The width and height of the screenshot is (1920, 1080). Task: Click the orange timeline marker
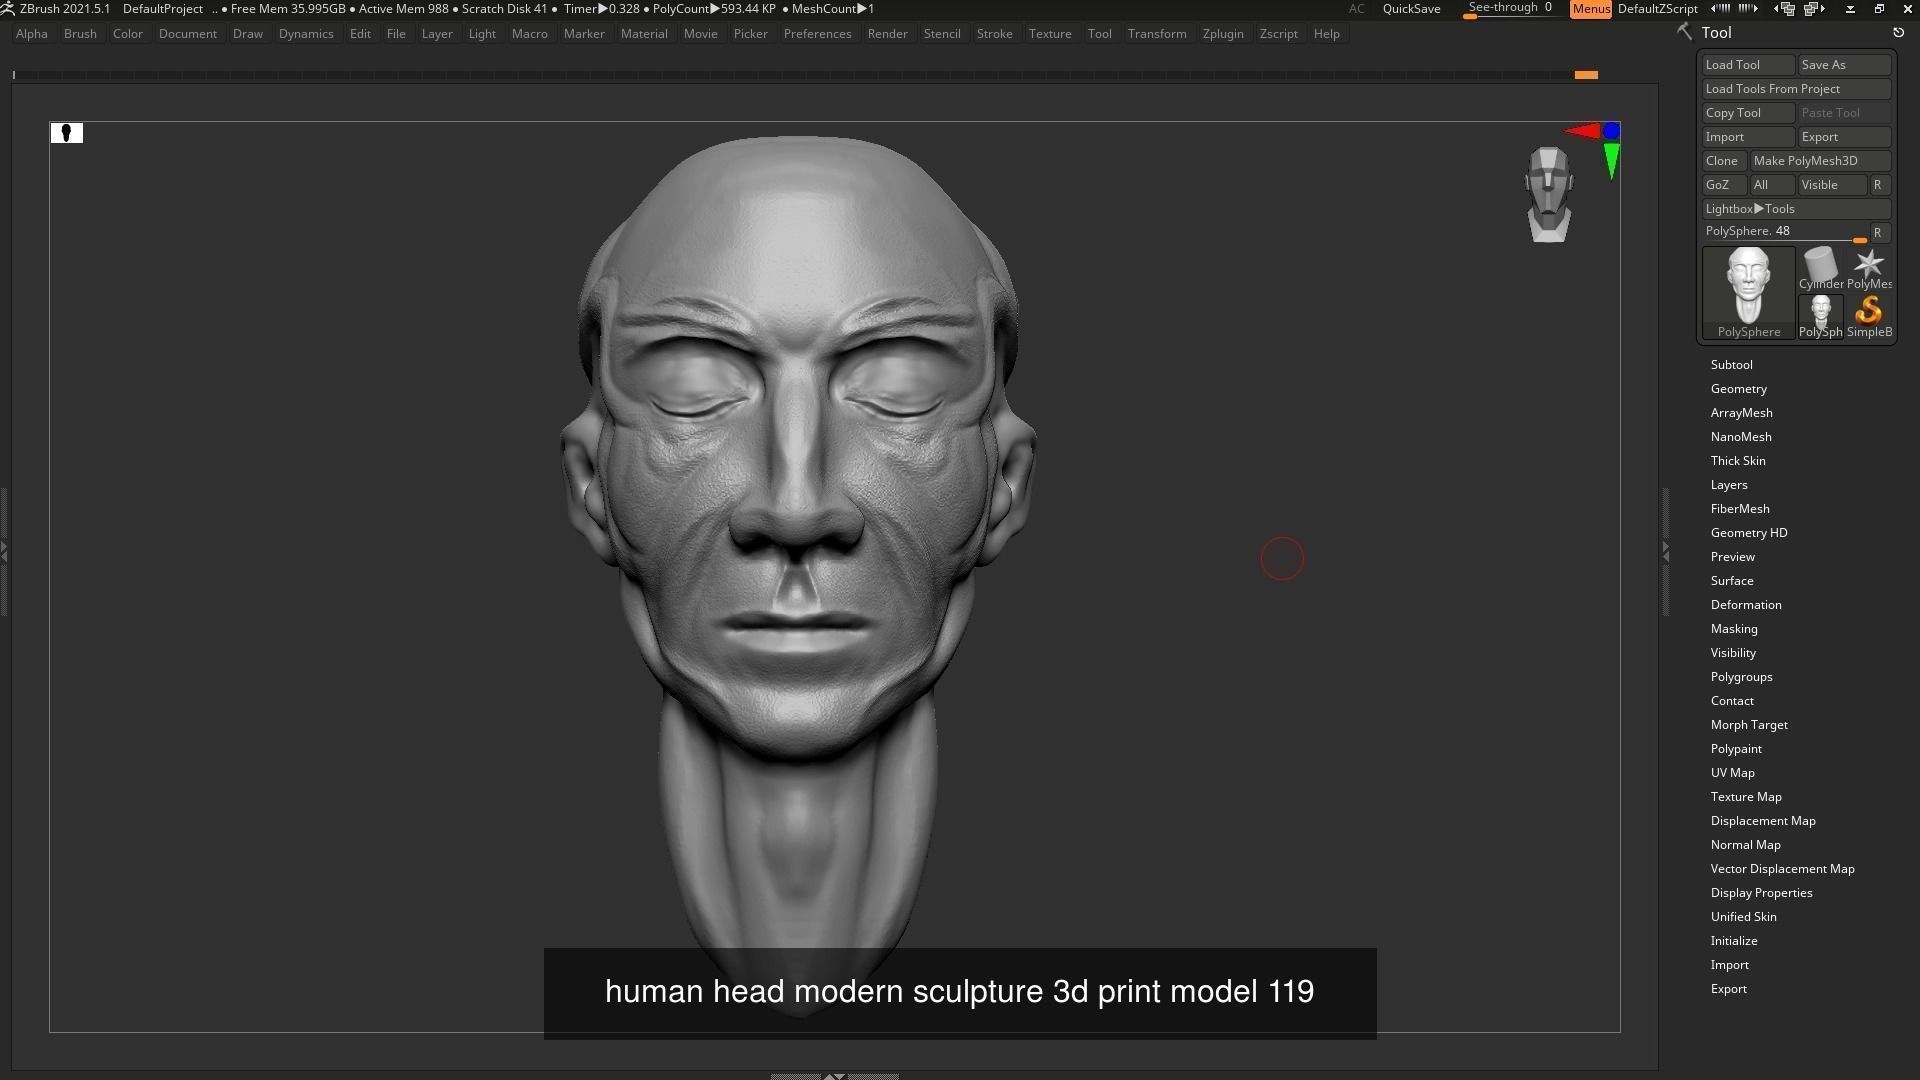point(1586,75)
